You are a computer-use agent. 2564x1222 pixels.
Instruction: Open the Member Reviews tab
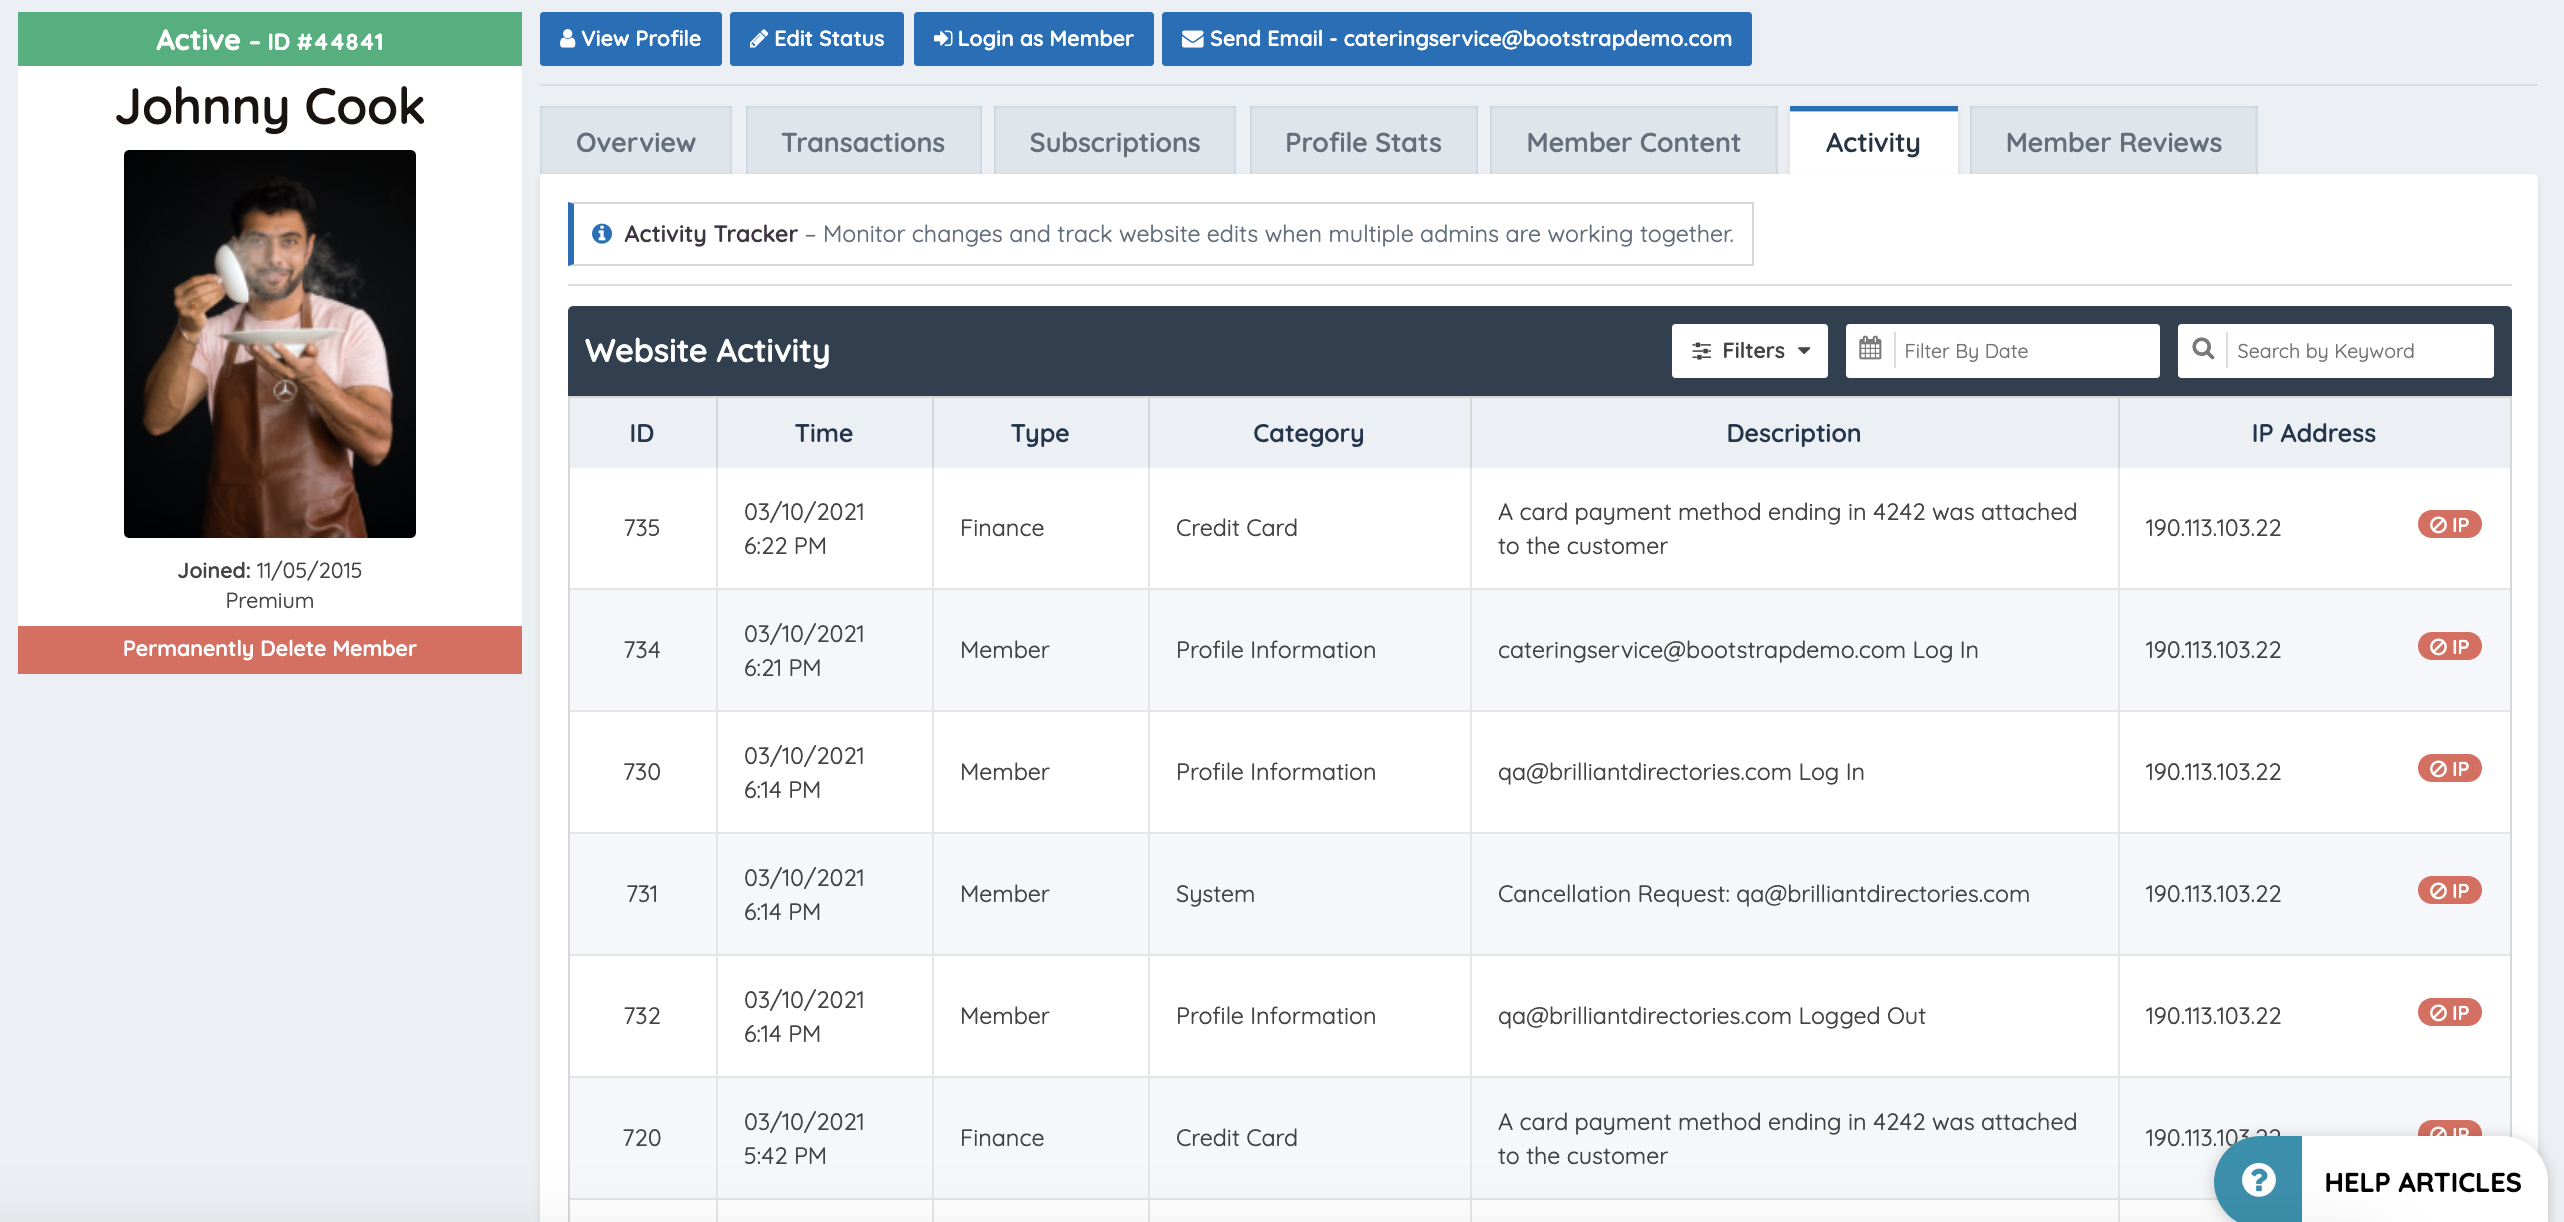2113,143
